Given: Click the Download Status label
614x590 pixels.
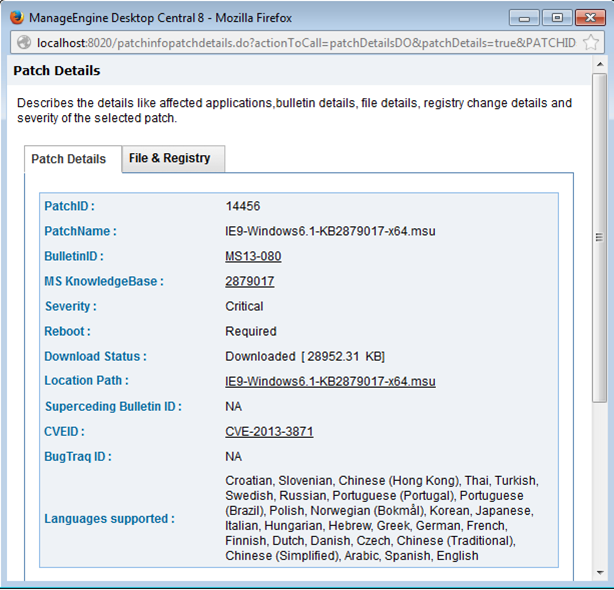Looking at the screenshot, I should [95, 356].
